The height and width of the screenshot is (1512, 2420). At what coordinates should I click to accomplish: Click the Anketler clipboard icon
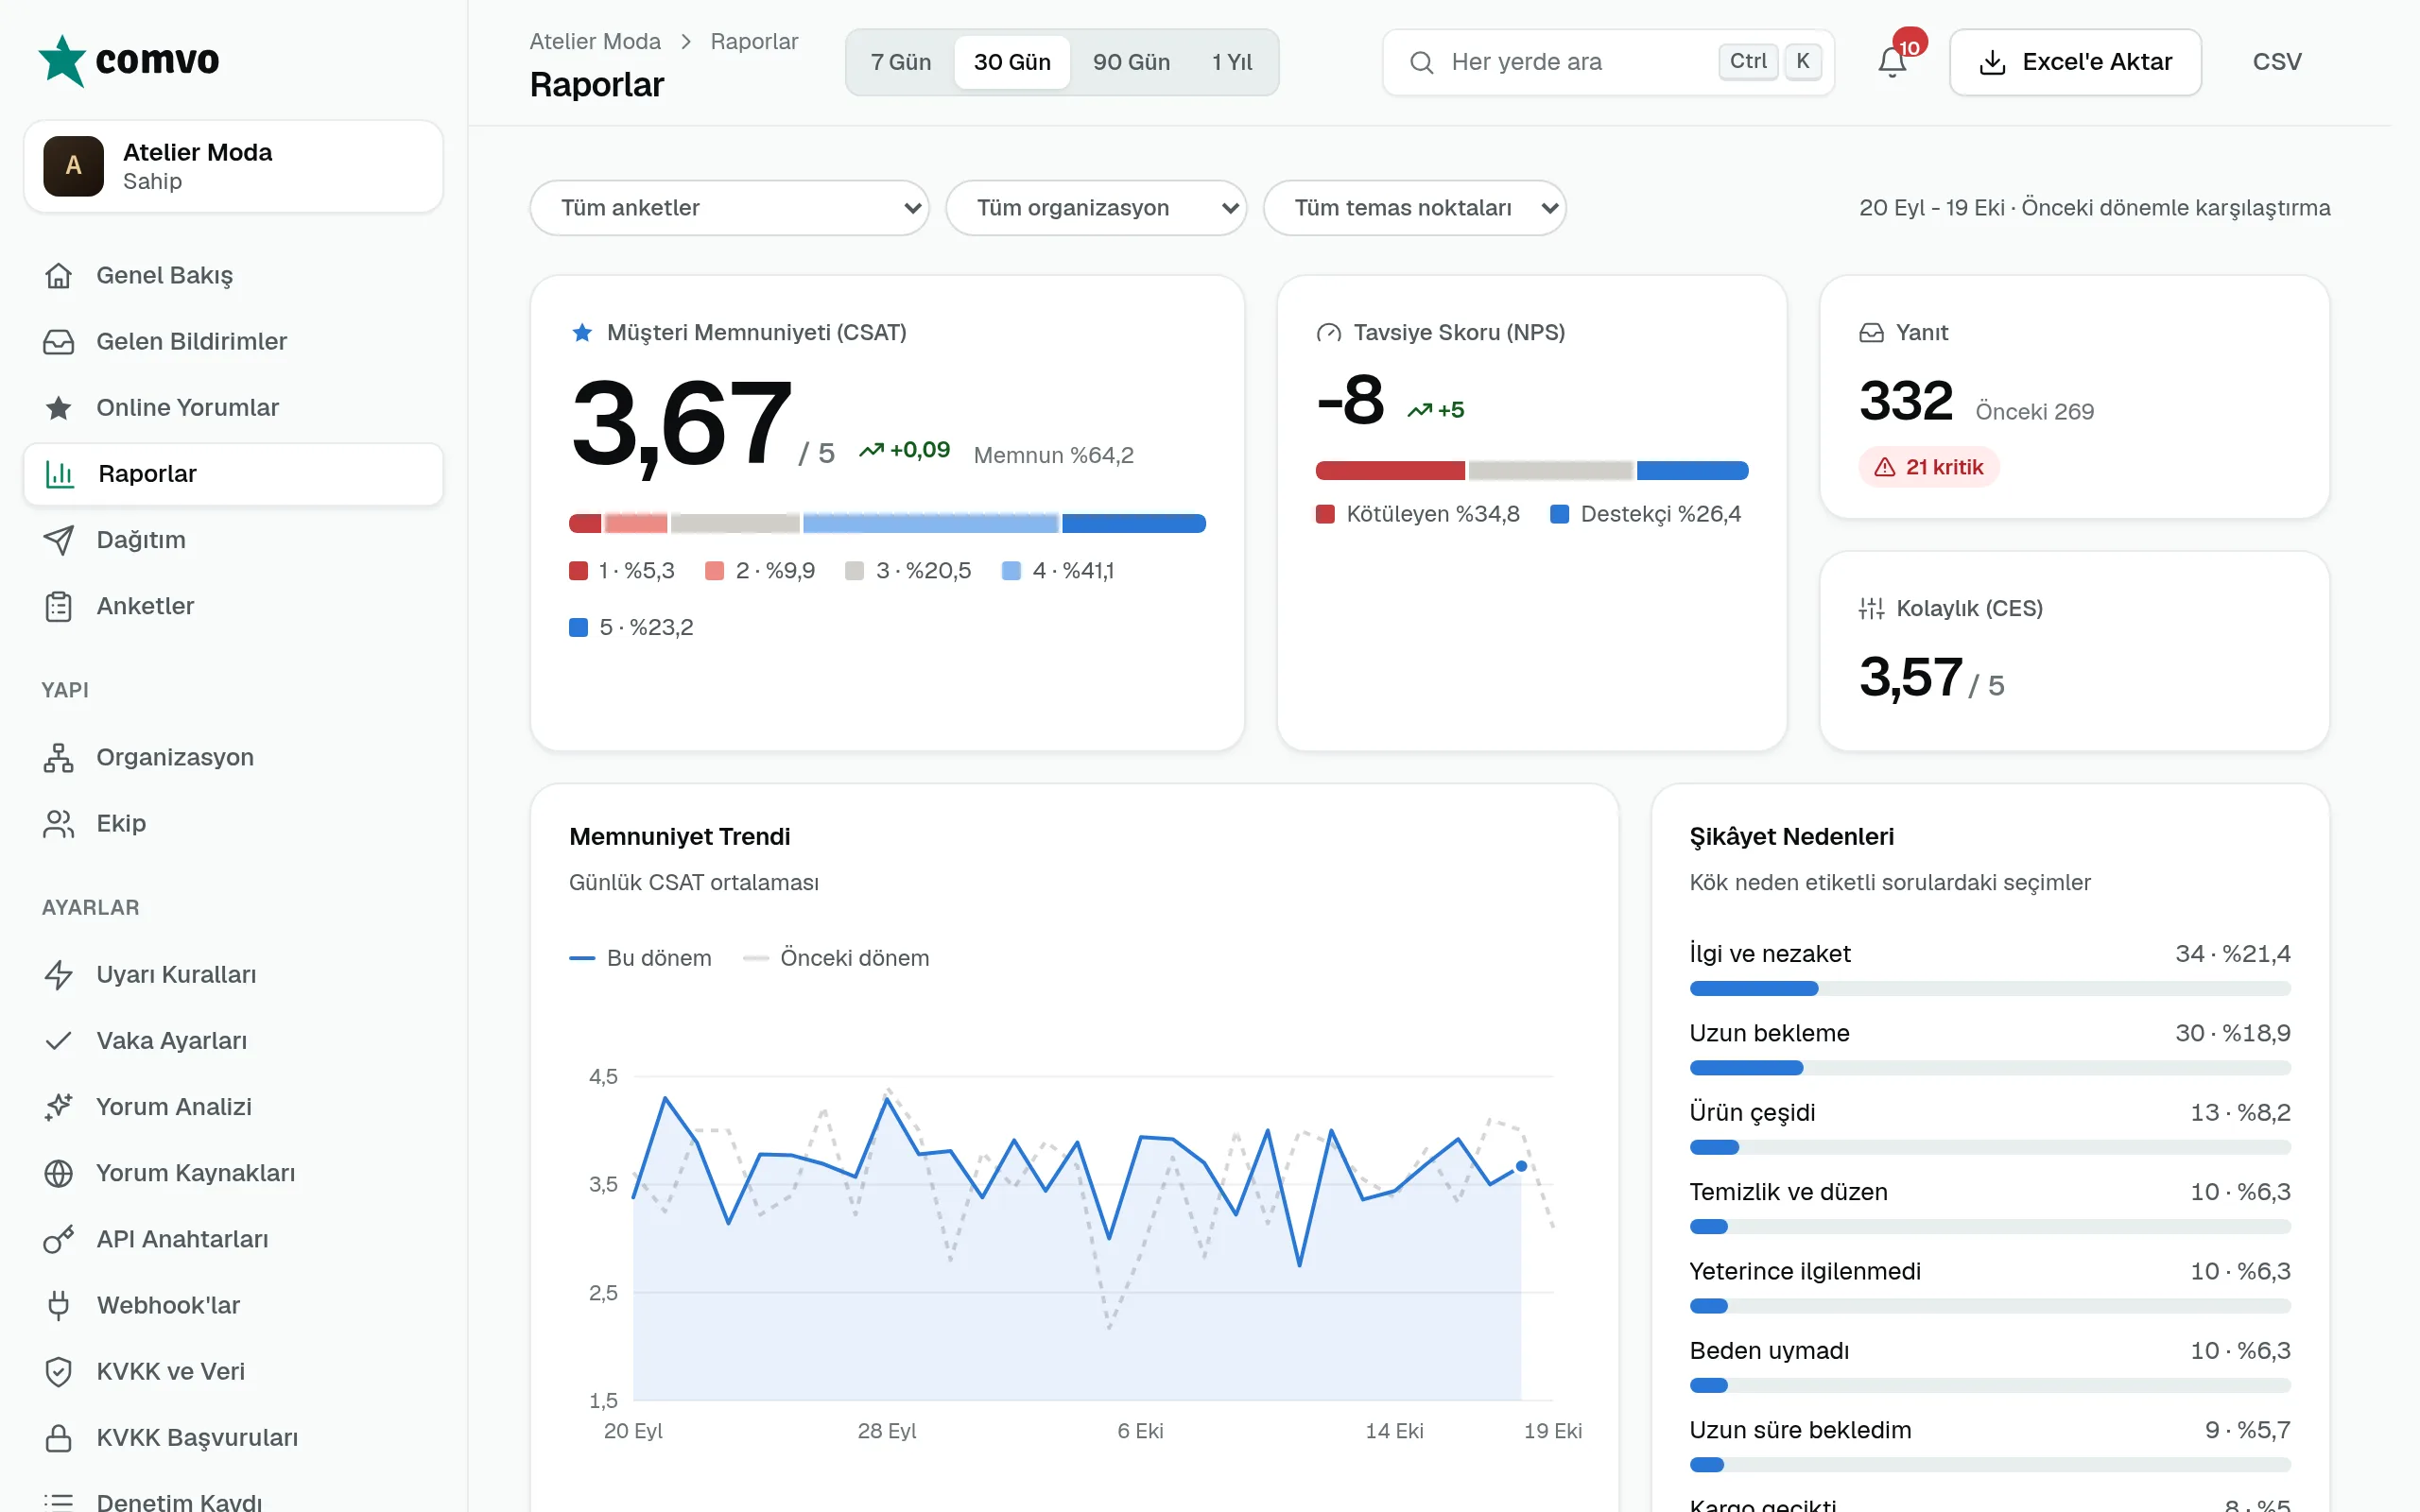coord(59,606)
